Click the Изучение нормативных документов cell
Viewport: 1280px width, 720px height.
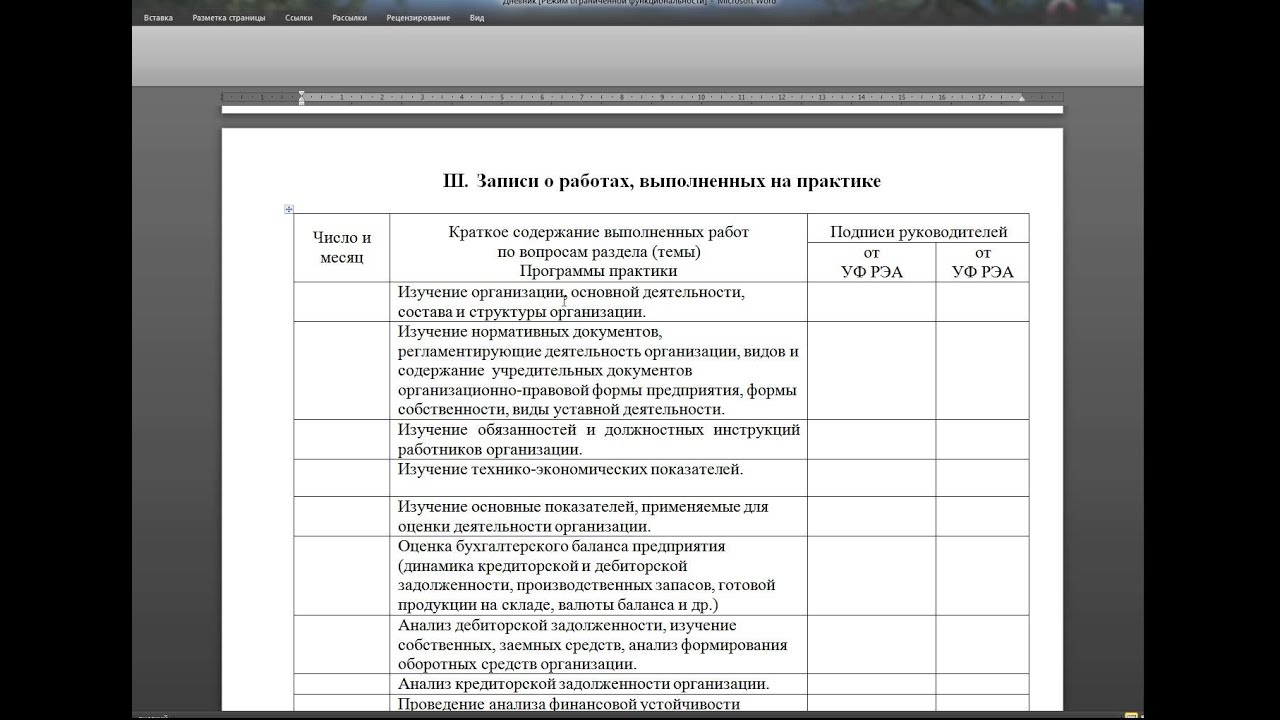598,371
